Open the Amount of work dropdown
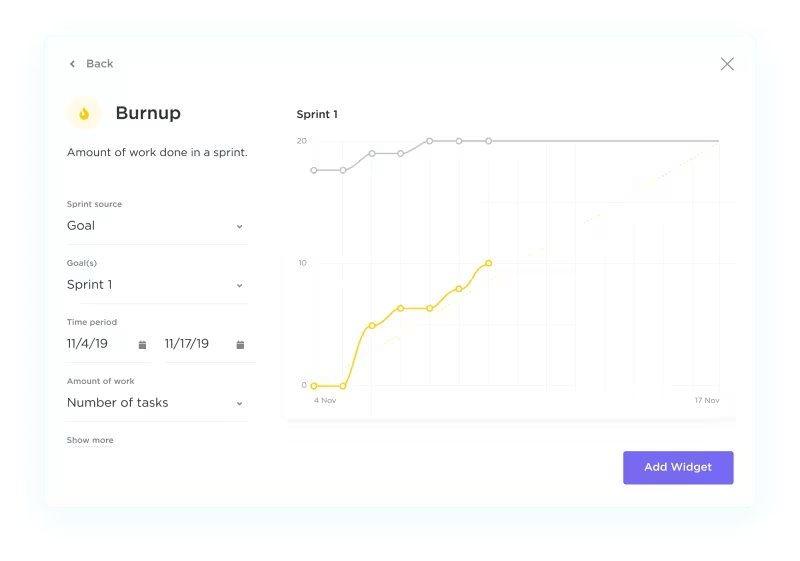Image resolution: width=800 pixels, height=561 pixels. (156, 403)
